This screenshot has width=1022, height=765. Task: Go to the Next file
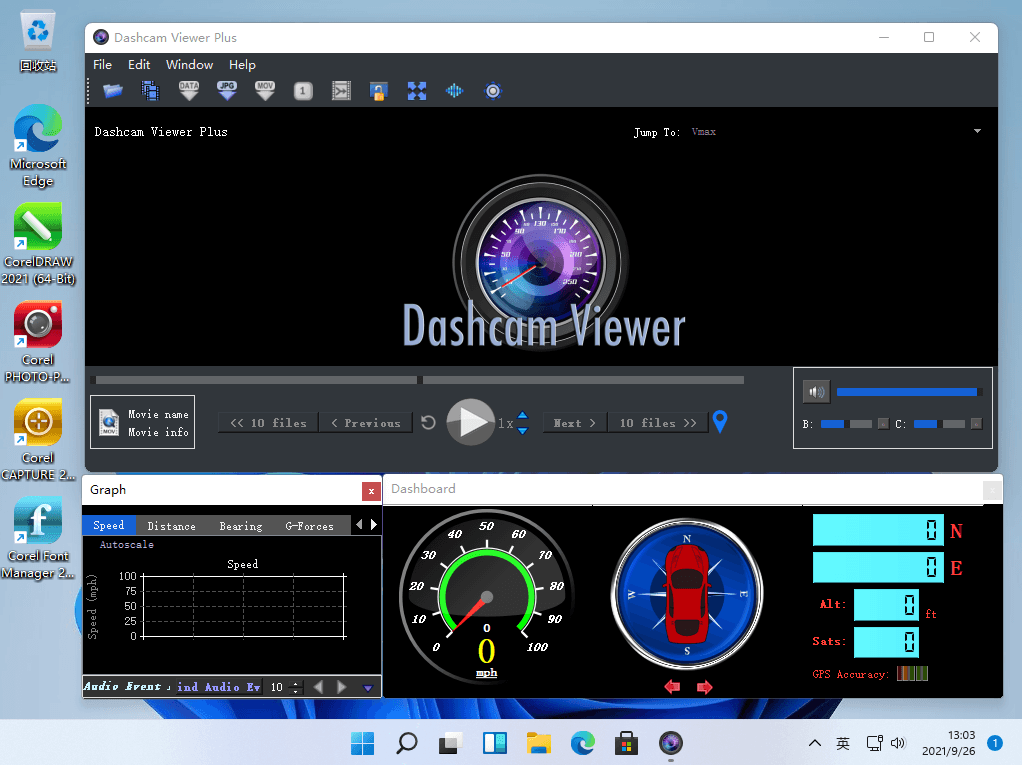(574, 423)
